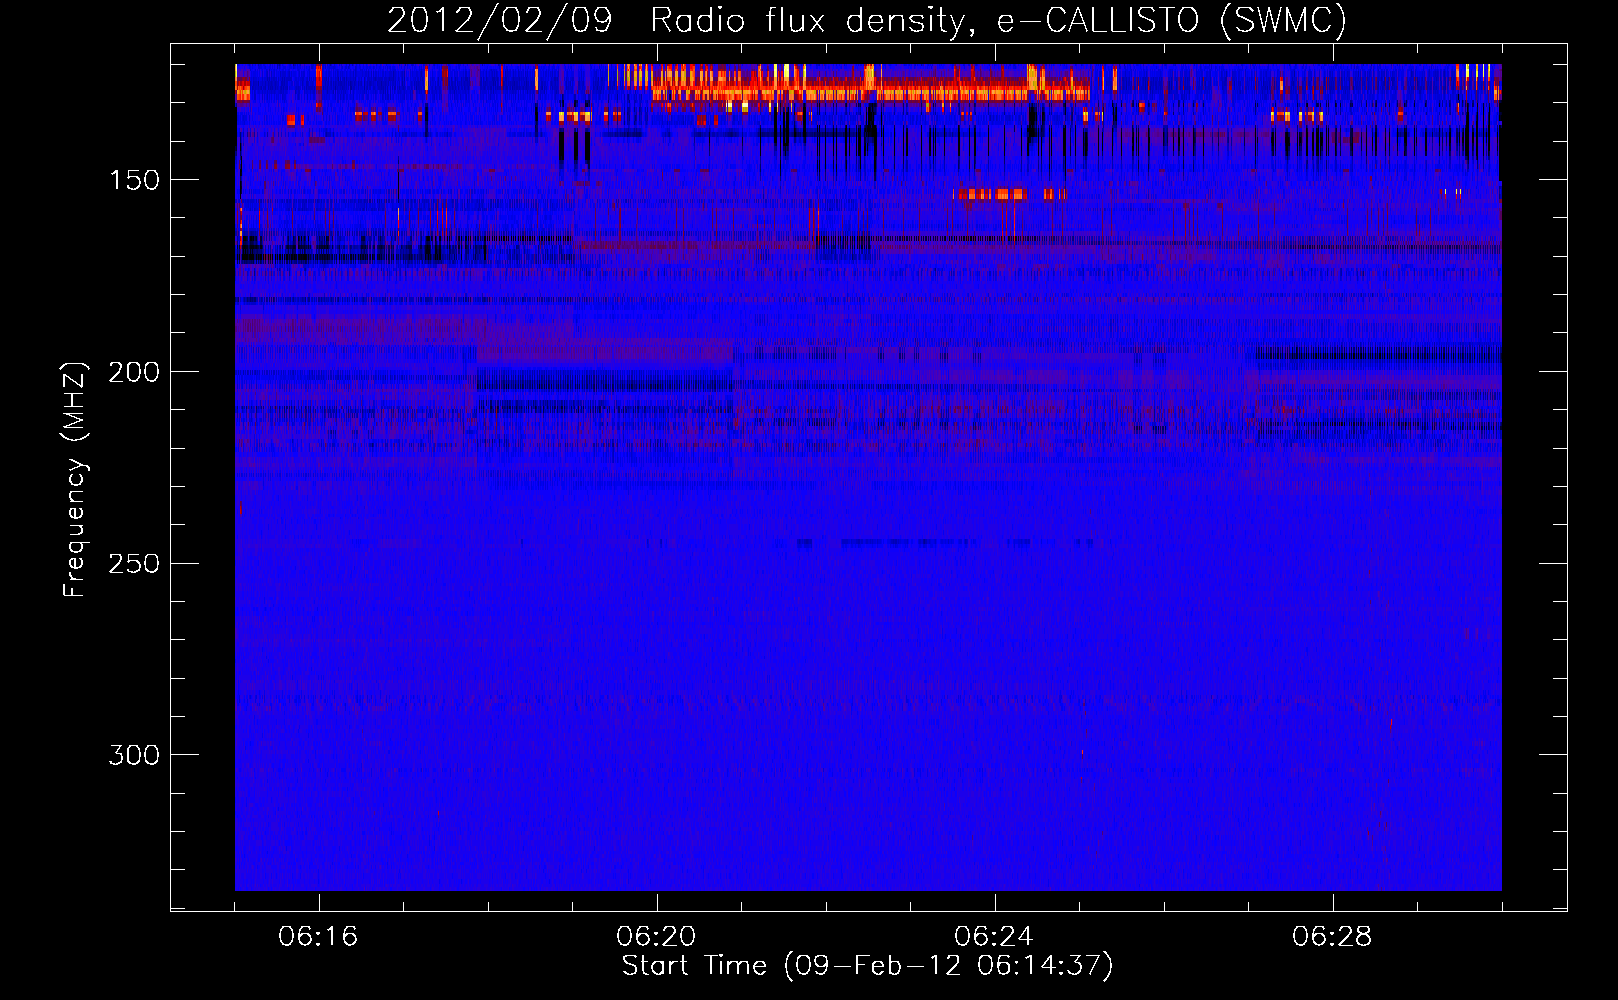Click the 200 frequency tick label
Screen dimensions: 1618x1000
coord(134,372)
